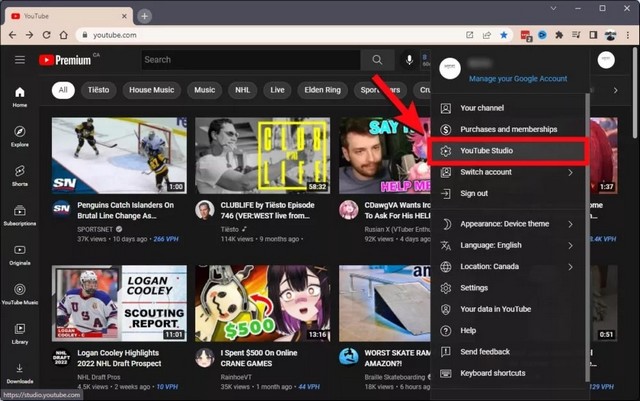Click the browser forward arrow
This screenshot has width=640, height=401.
(29, 35)
